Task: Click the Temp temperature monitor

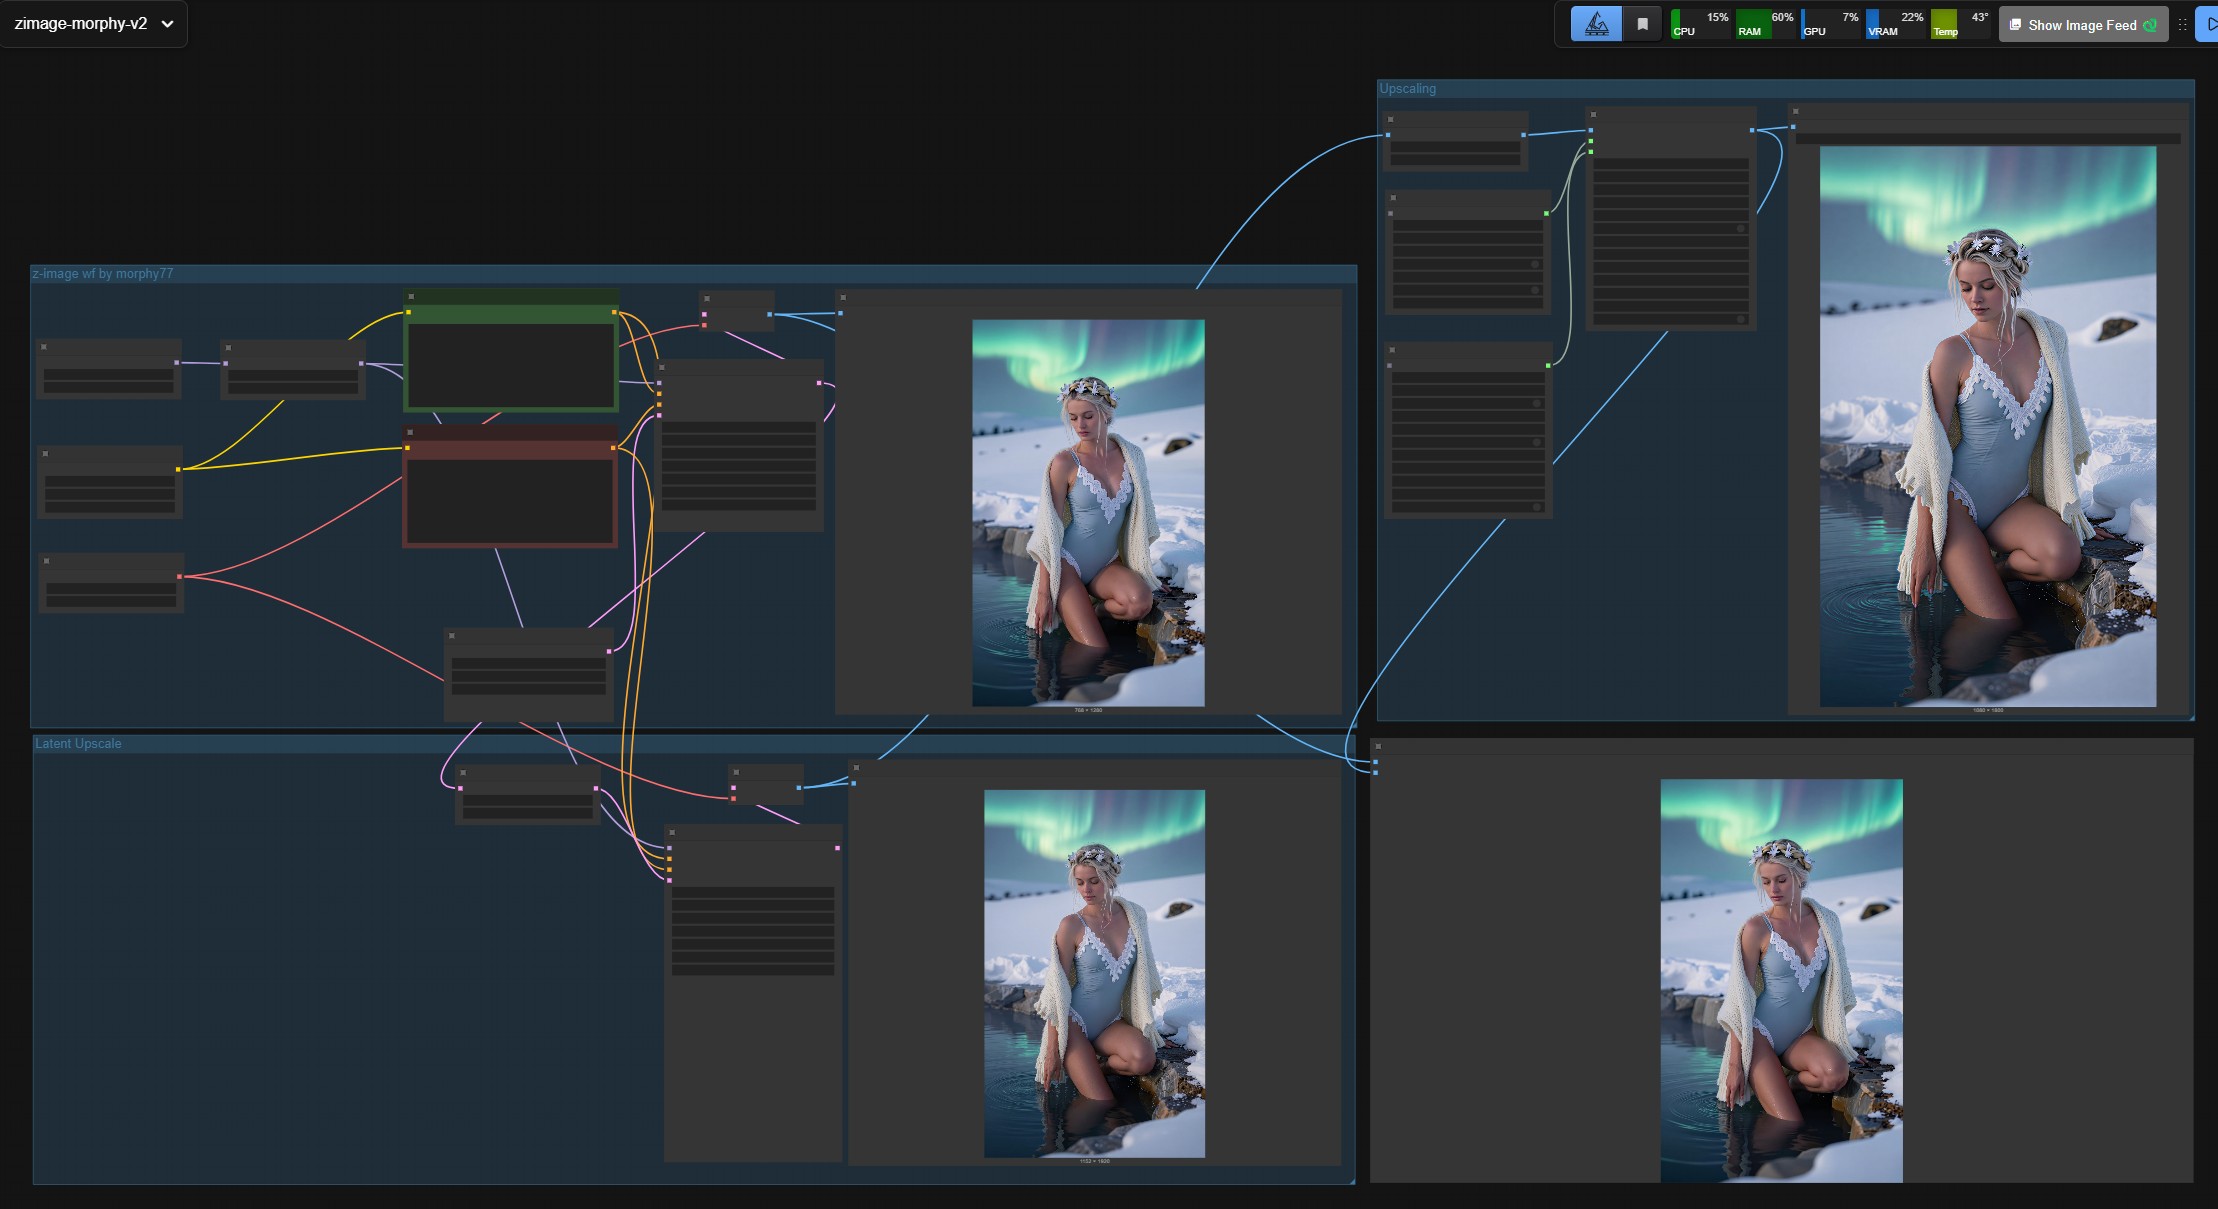Action: pyautogui.click(x=1959, y=24)
